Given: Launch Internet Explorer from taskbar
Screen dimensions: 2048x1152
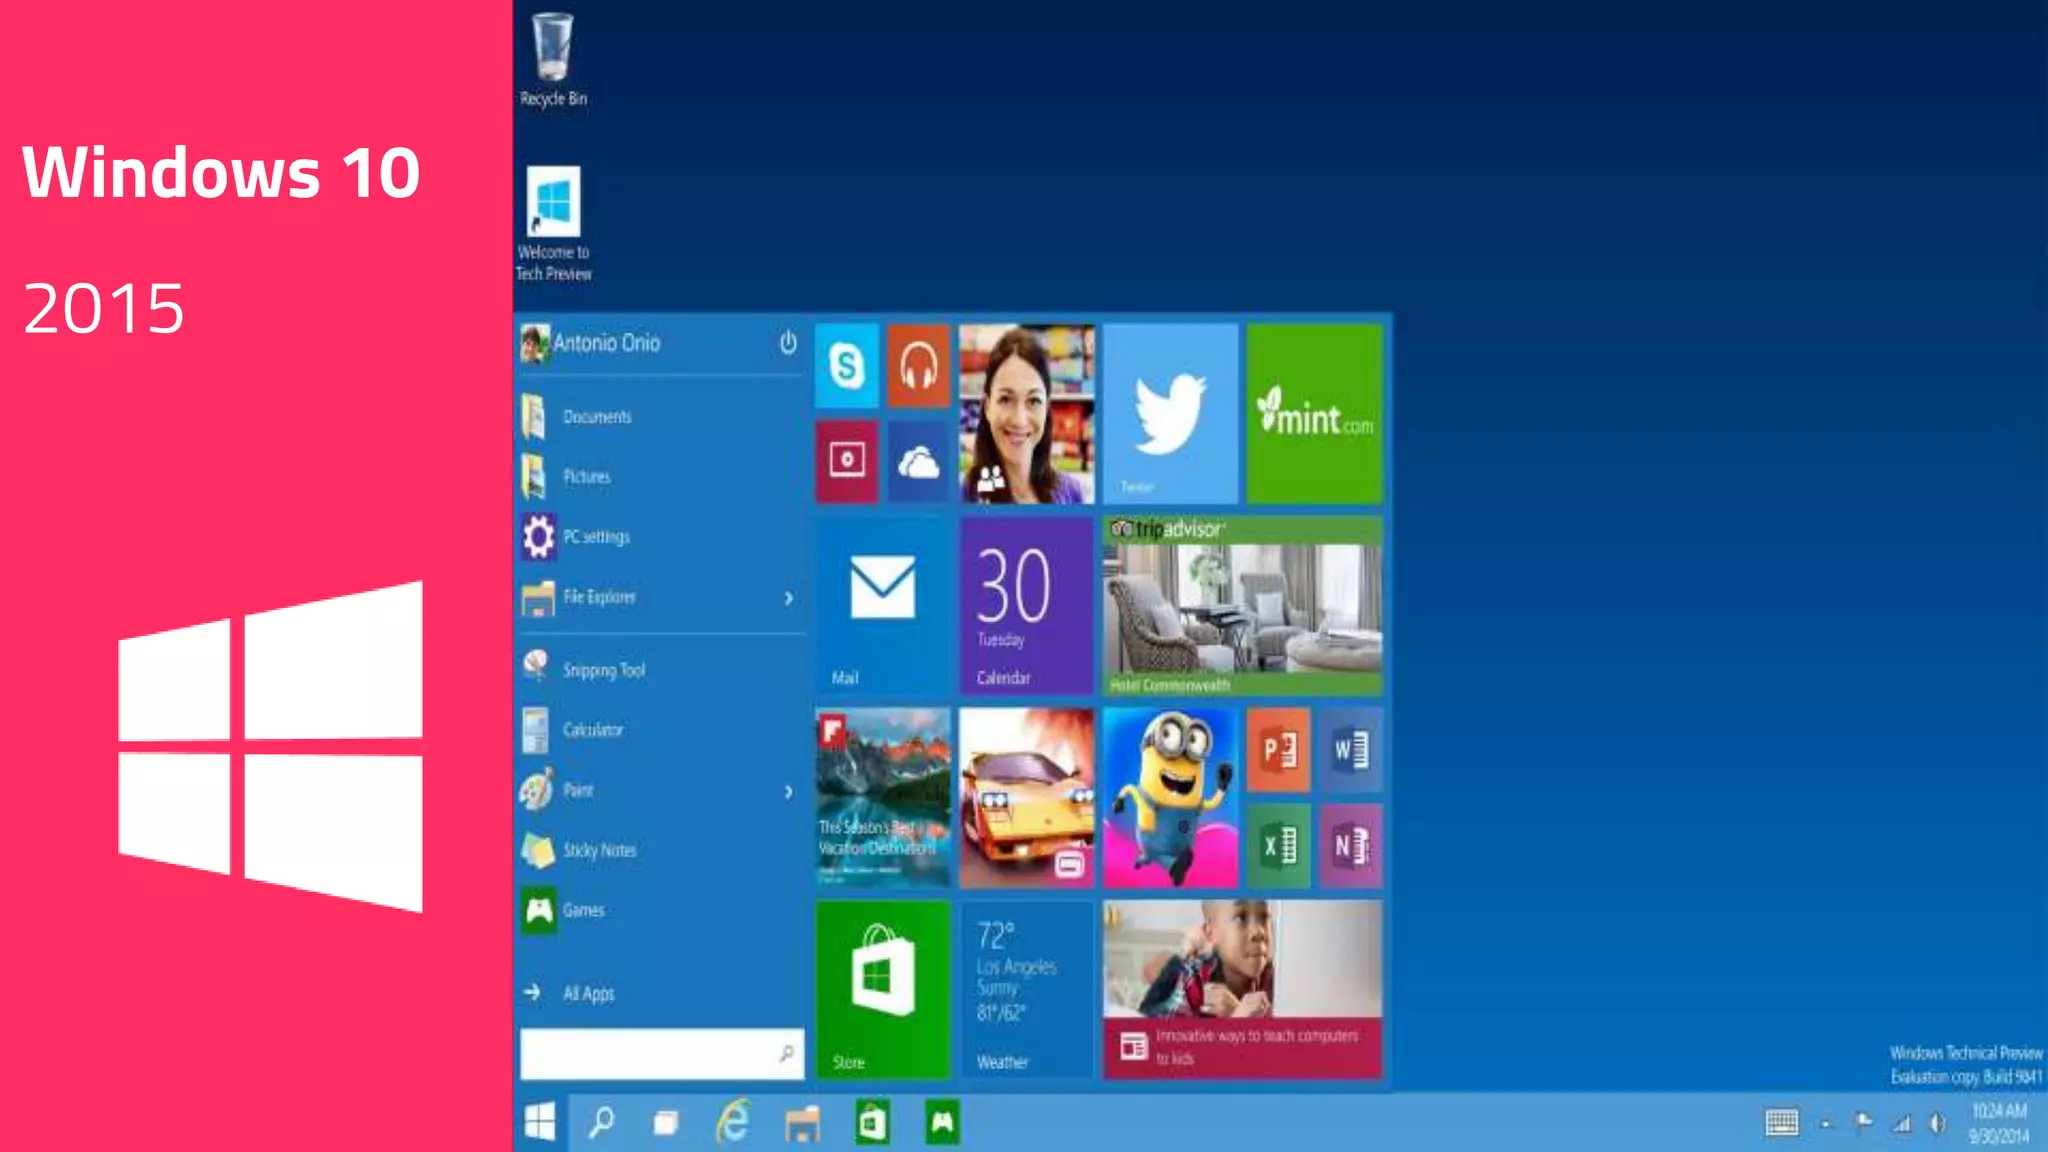Looking at the screenshot, I should pyautogui.click(x=733, y=1122).
